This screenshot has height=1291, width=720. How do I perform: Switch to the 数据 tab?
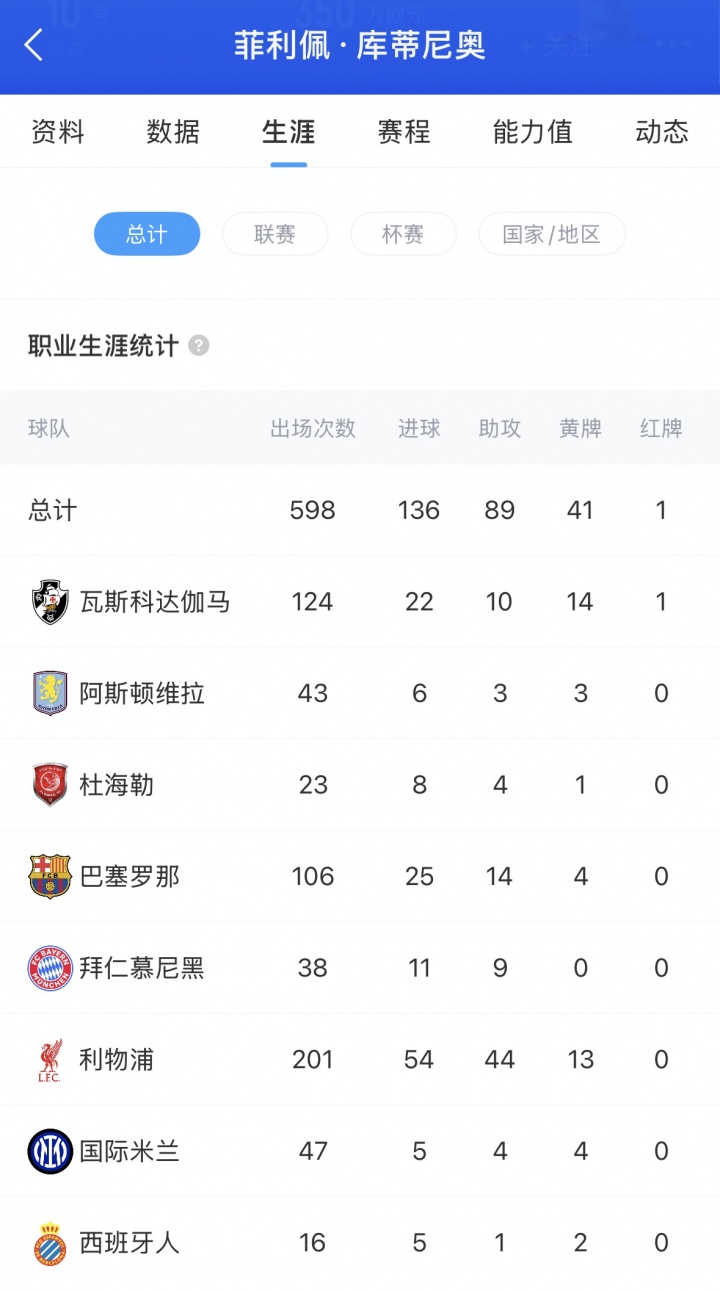click(x=173, y=132)
